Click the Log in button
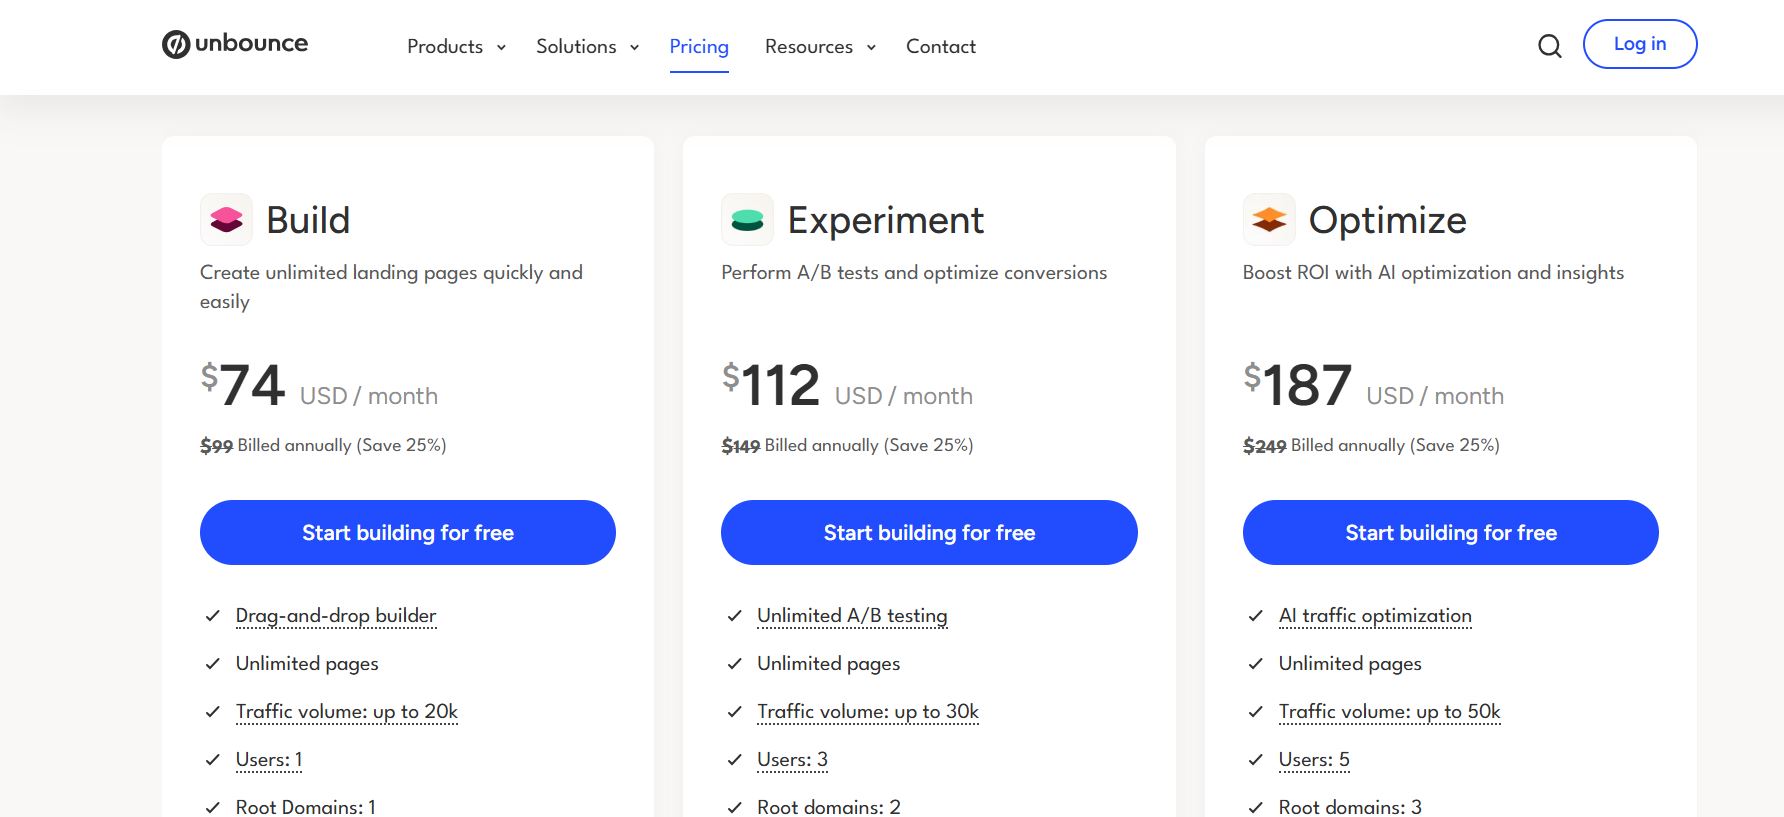Screen dimensions: 1784x817 (1640, 44)
